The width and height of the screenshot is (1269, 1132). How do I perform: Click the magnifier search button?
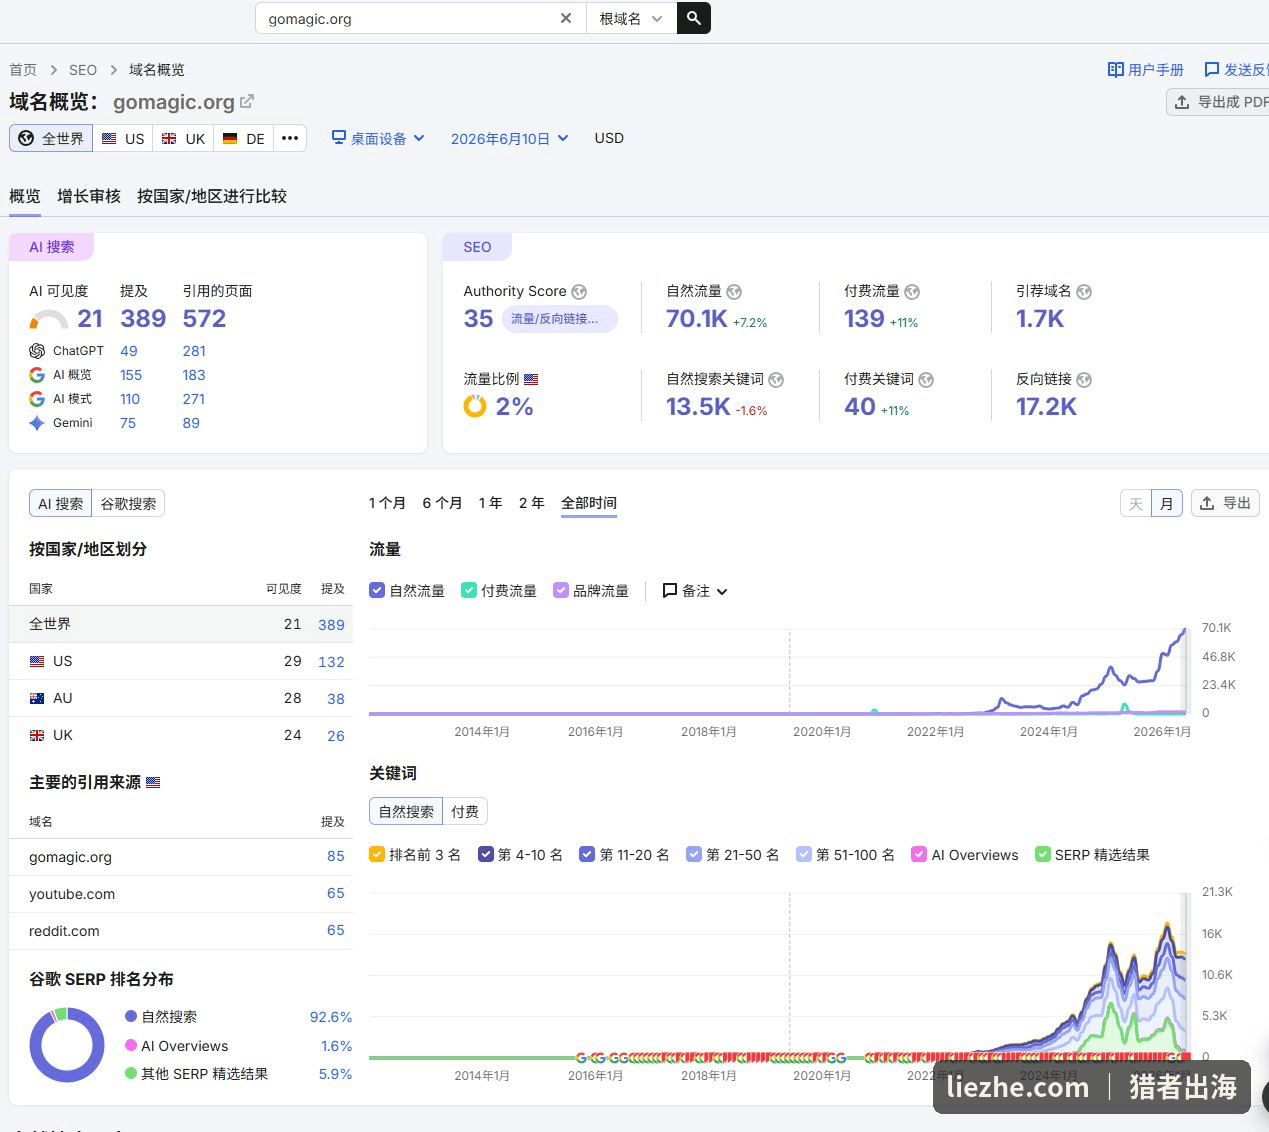click(x=694, y=18)
